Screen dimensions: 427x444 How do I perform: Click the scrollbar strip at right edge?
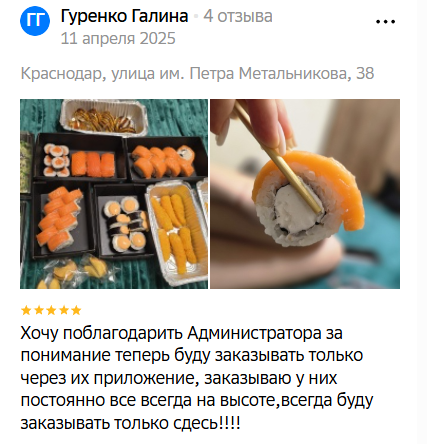coord(422,222)
